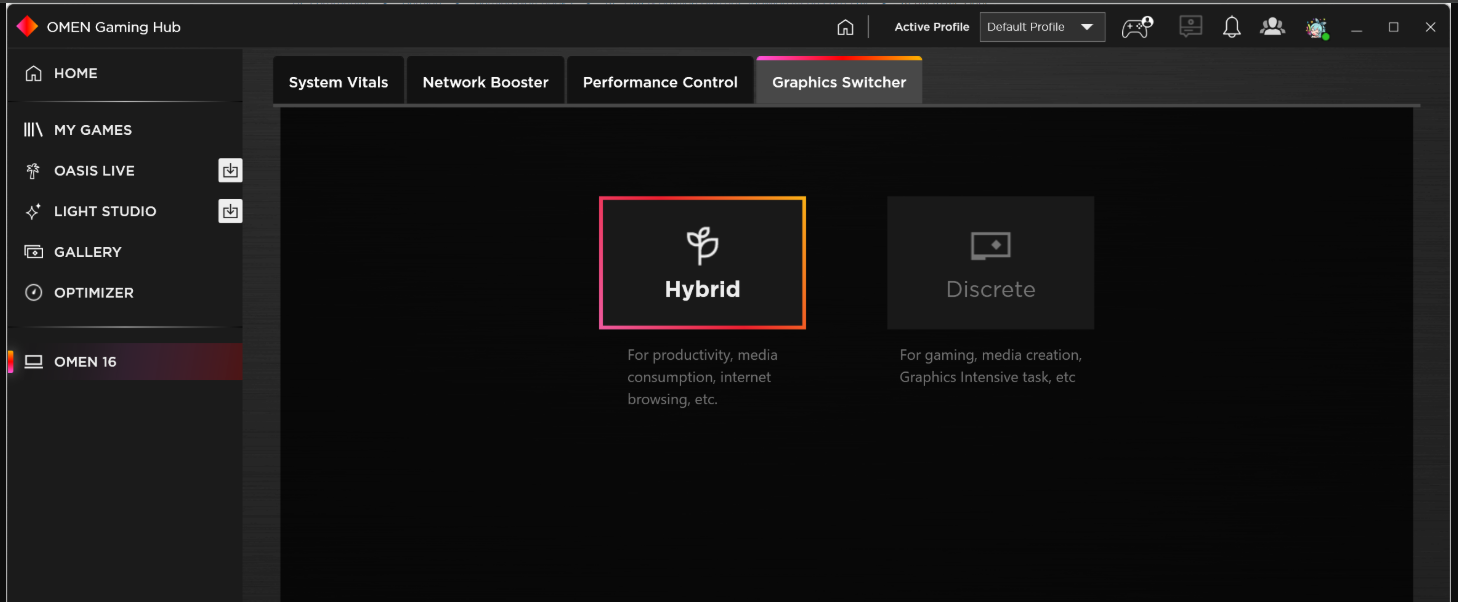Click the Active Profile label

[x=932, y=27]
